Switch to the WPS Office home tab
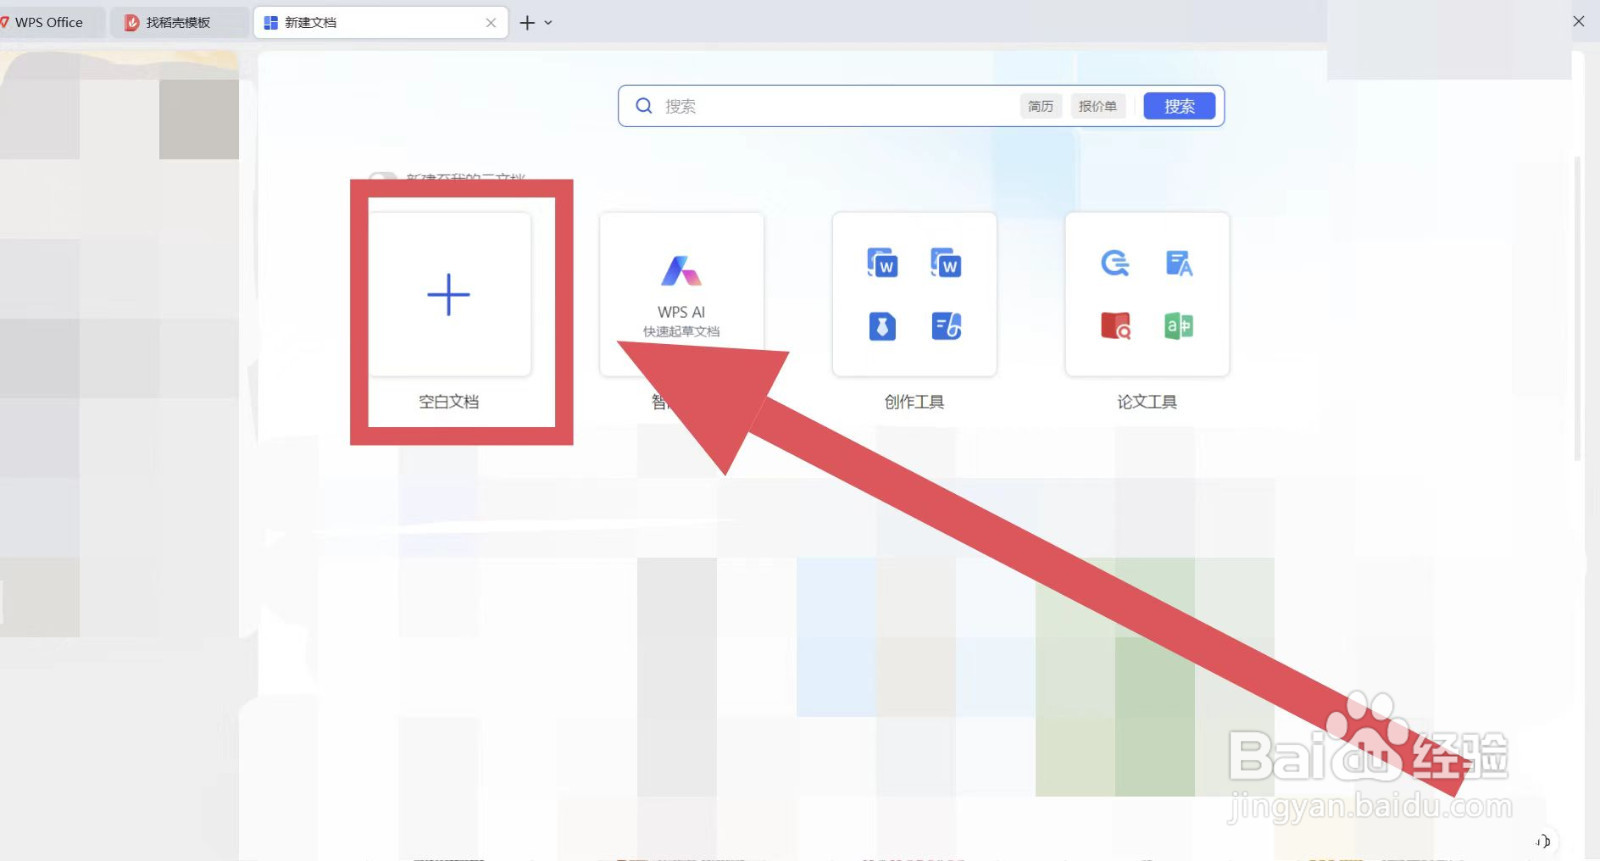This screenshot has width=1600, height=861. point(49,22)
